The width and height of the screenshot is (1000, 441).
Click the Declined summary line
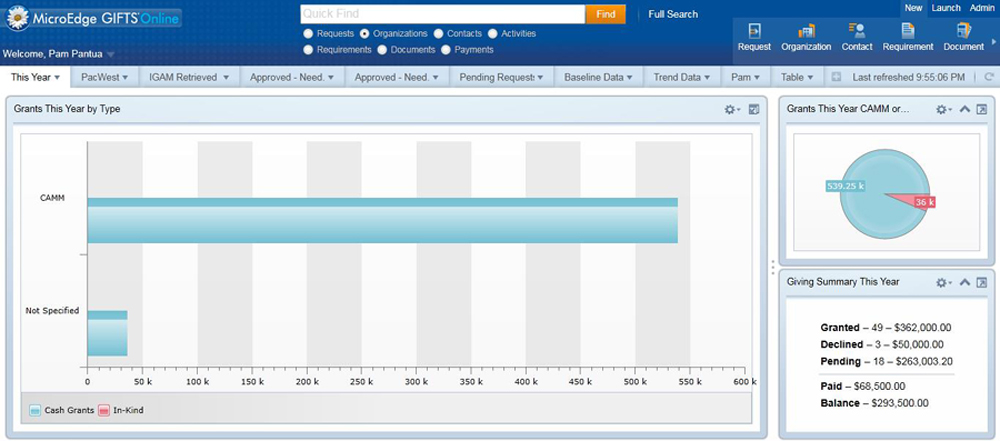click(882, 345)
